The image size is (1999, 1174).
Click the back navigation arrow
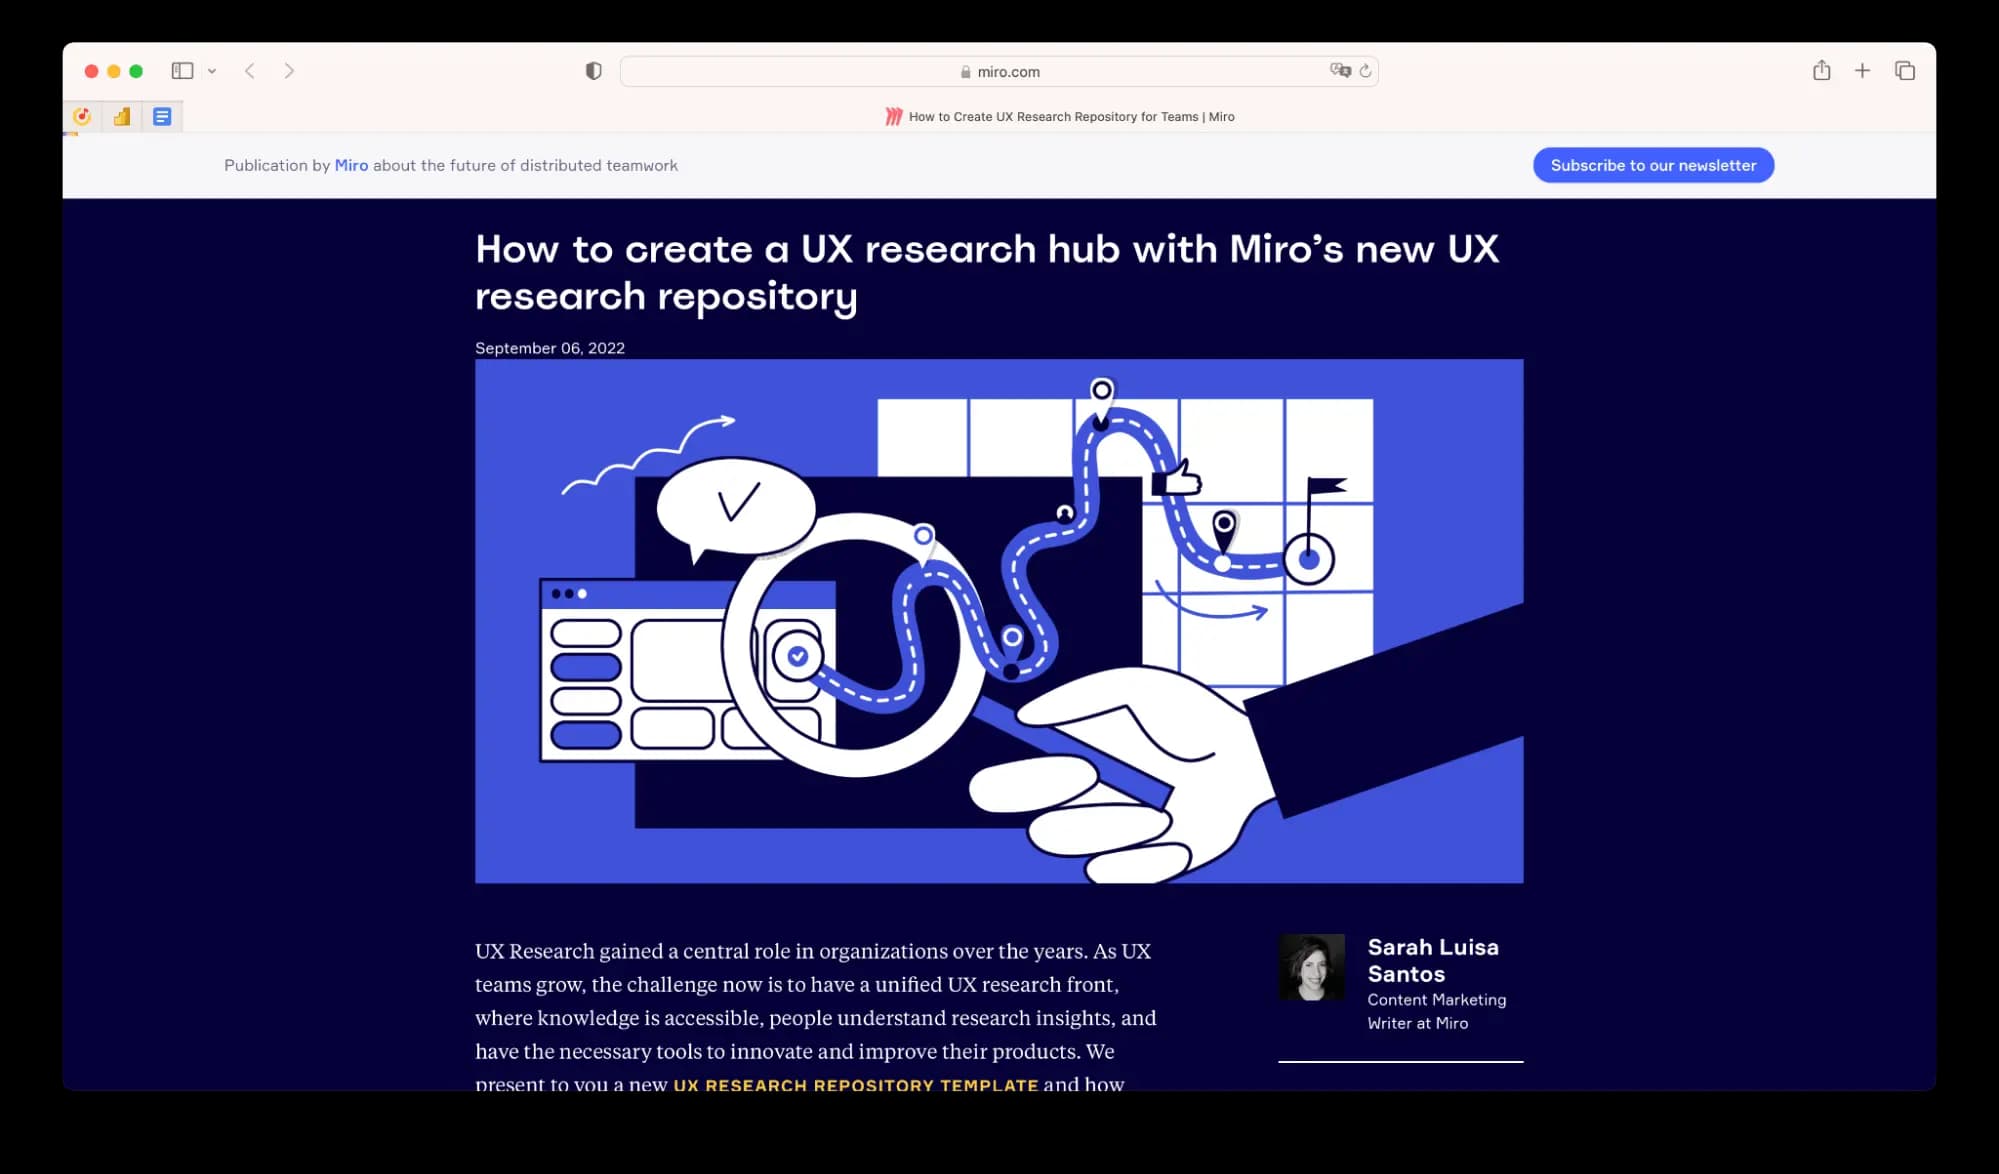tap(249, 71)
